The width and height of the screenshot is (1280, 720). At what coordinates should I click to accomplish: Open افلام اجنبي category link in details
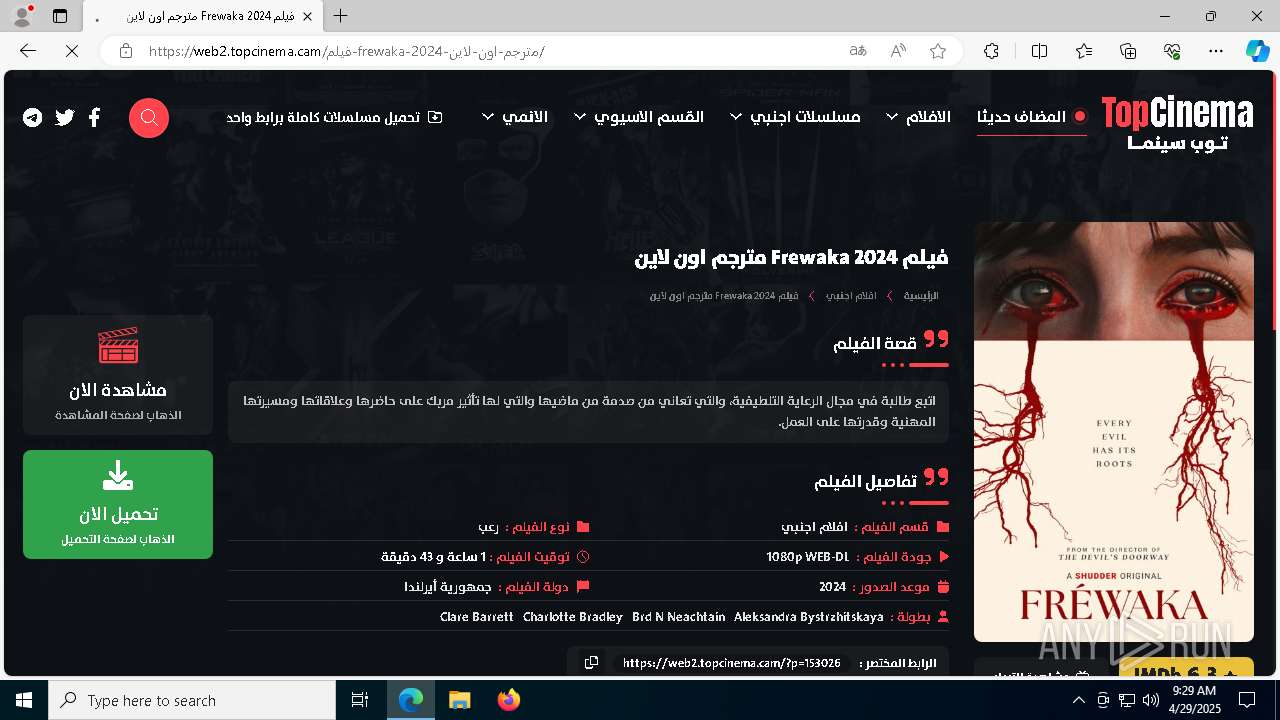click(814, 527)
